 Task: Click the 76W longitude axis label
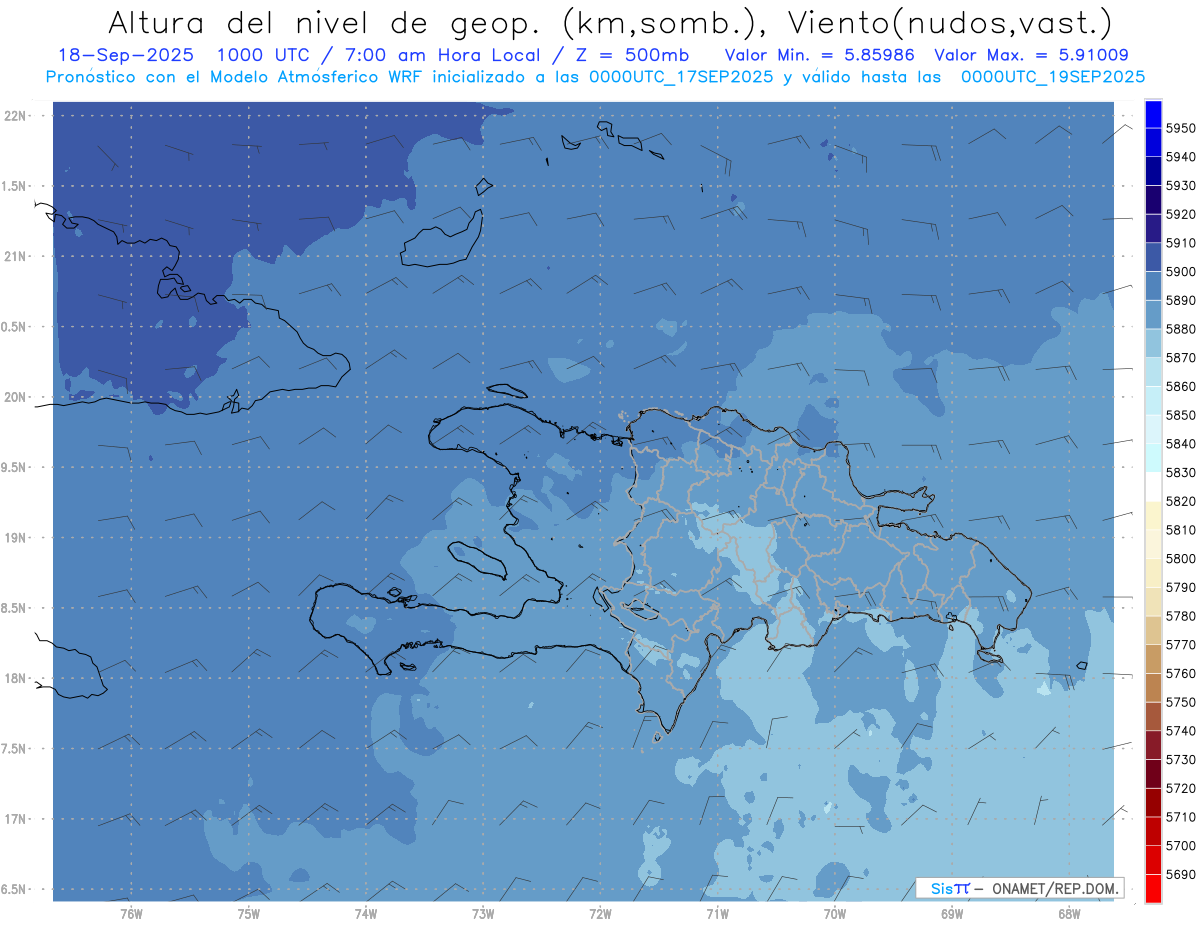click(x=131, y=913)
